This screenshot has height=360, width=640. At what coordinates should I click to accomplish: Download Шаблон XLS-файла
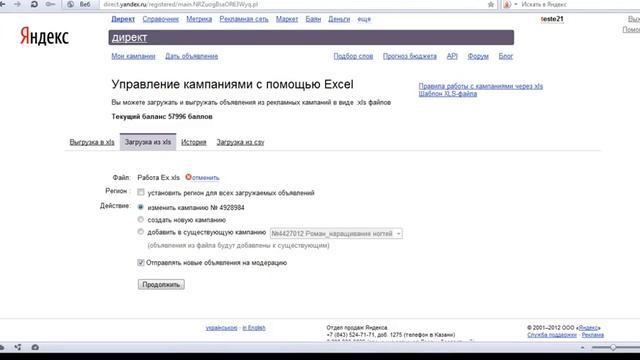[x=448, y=93]
